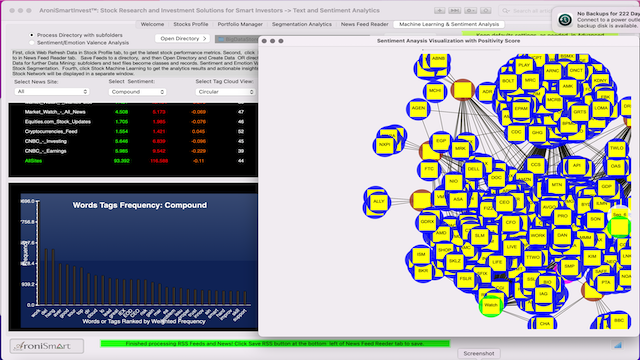The height and width of the screenshot is (360, 640).
Task: Open the Select News Site dropdown
Action: coord(51,91)
